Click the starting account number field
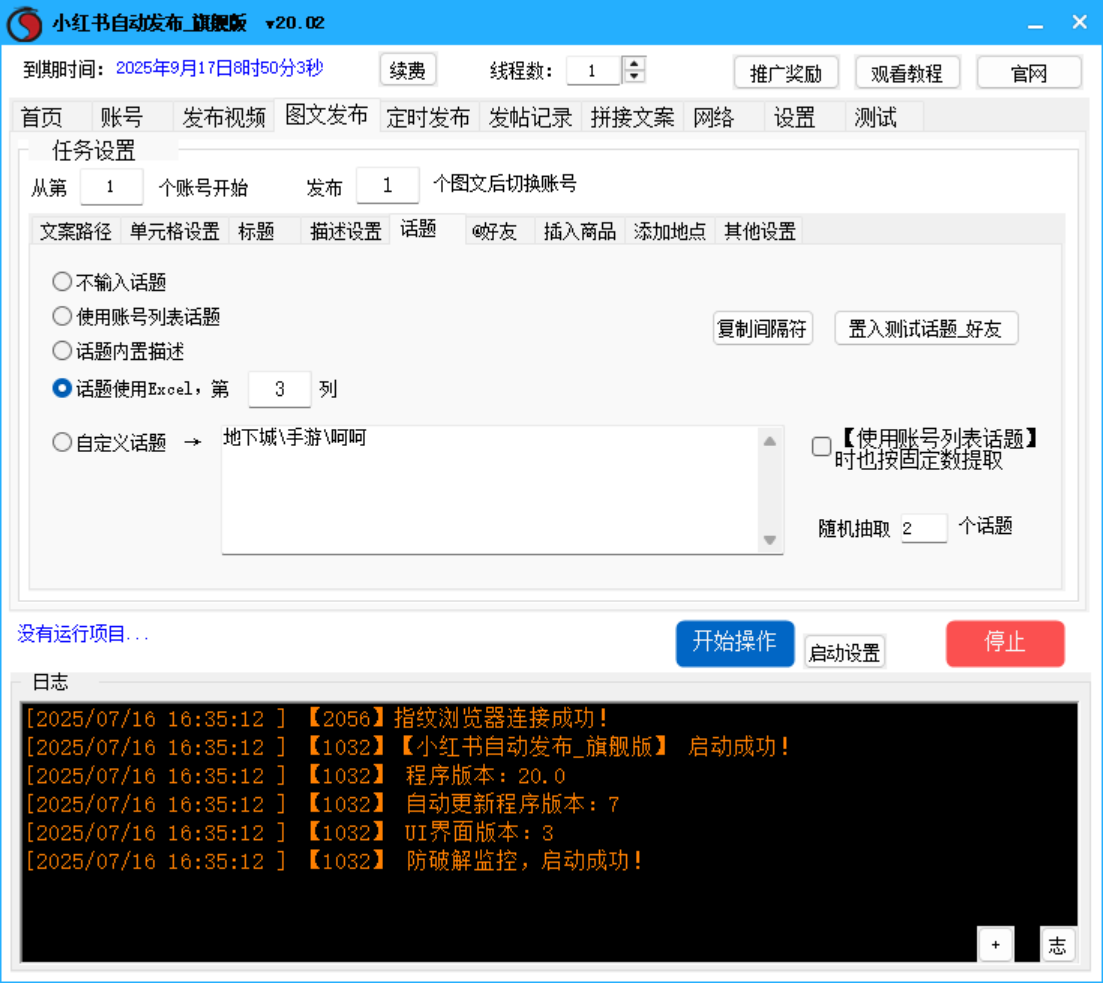This screenshot has height=983, width=1103. click(111, 187)
